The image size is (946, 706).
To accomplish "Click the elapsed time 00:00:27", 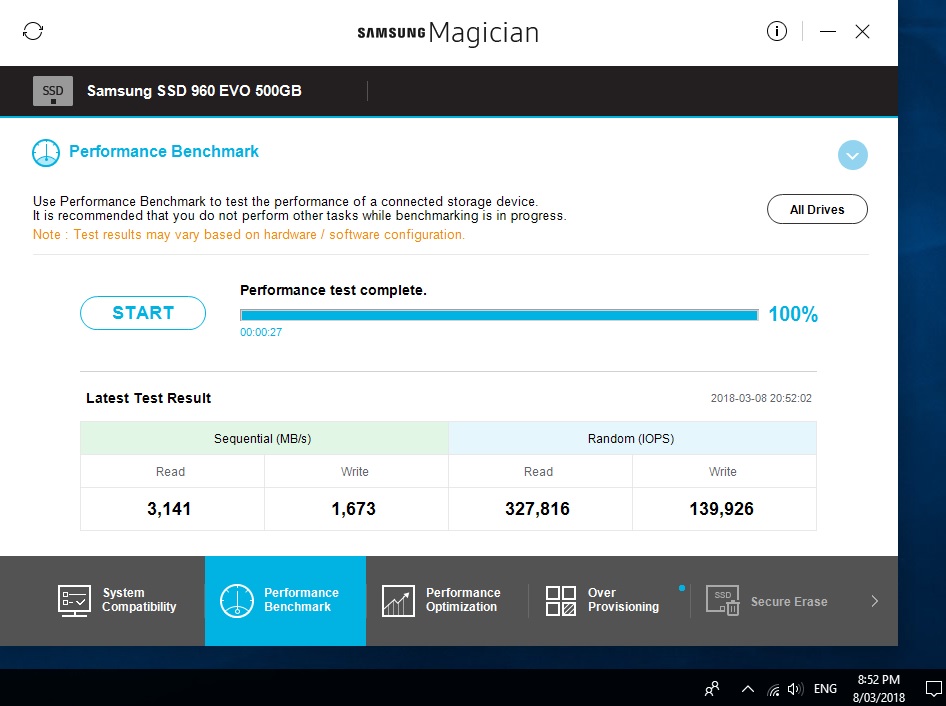I will click(x=261, y=332).
